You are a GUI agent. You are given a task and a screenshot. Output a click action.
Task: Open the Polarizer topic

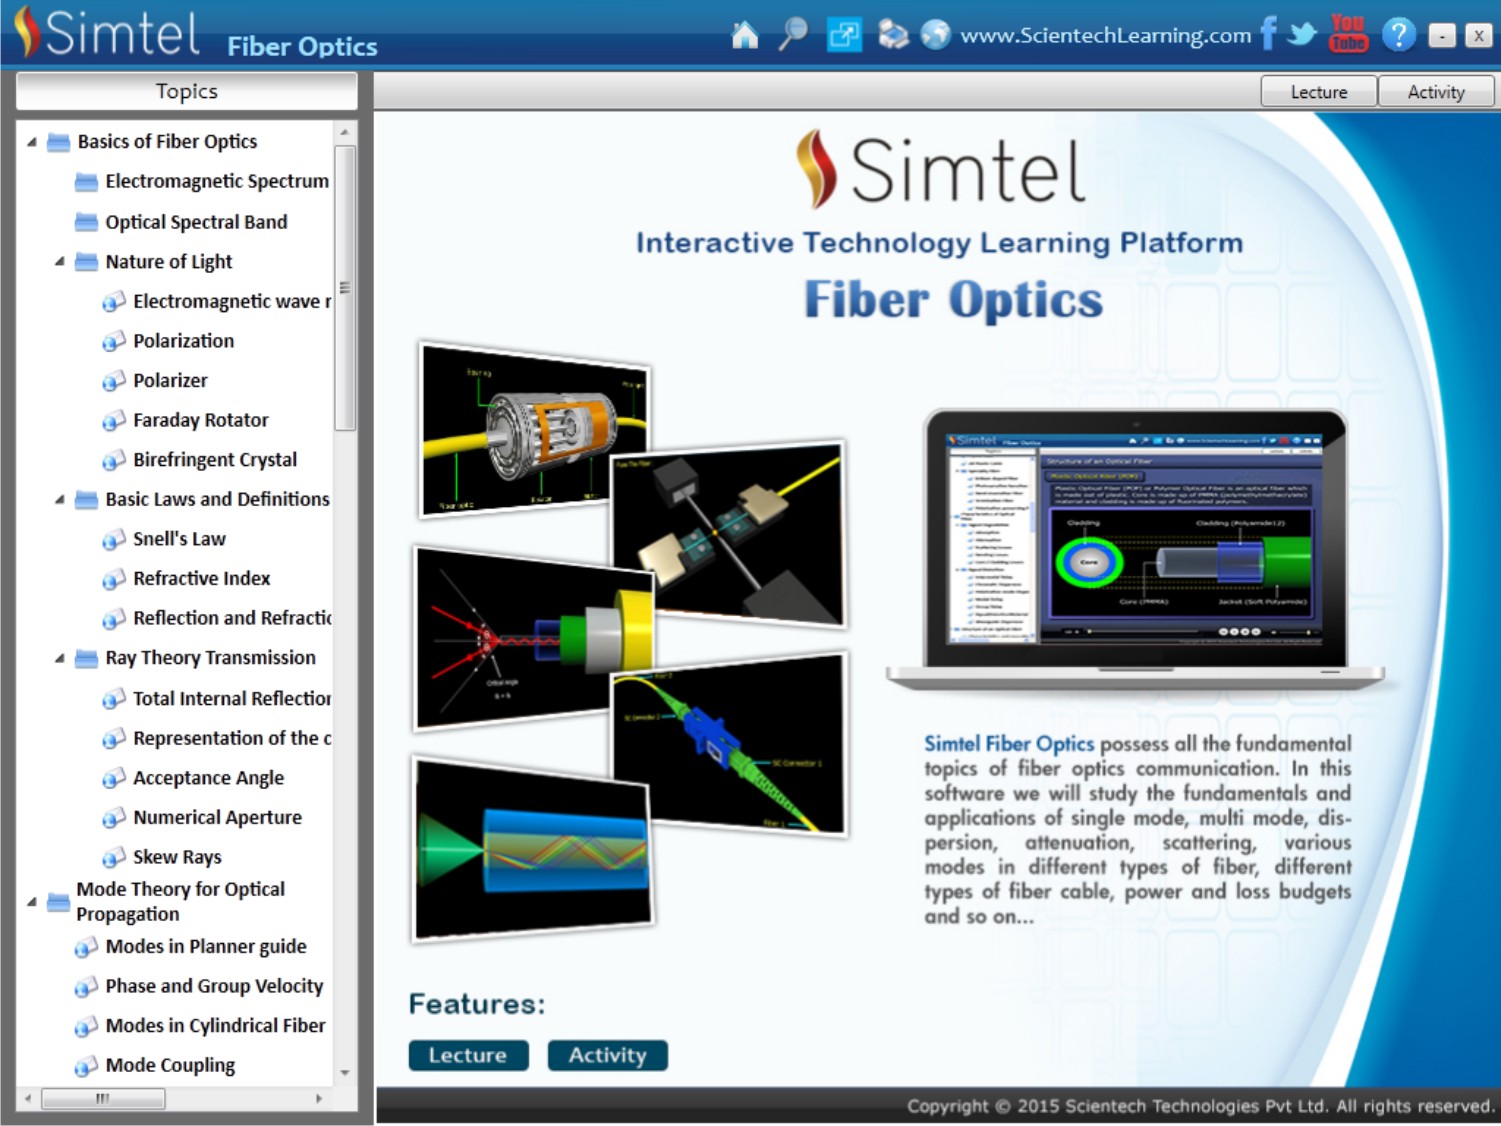click(x=170, y=380)
